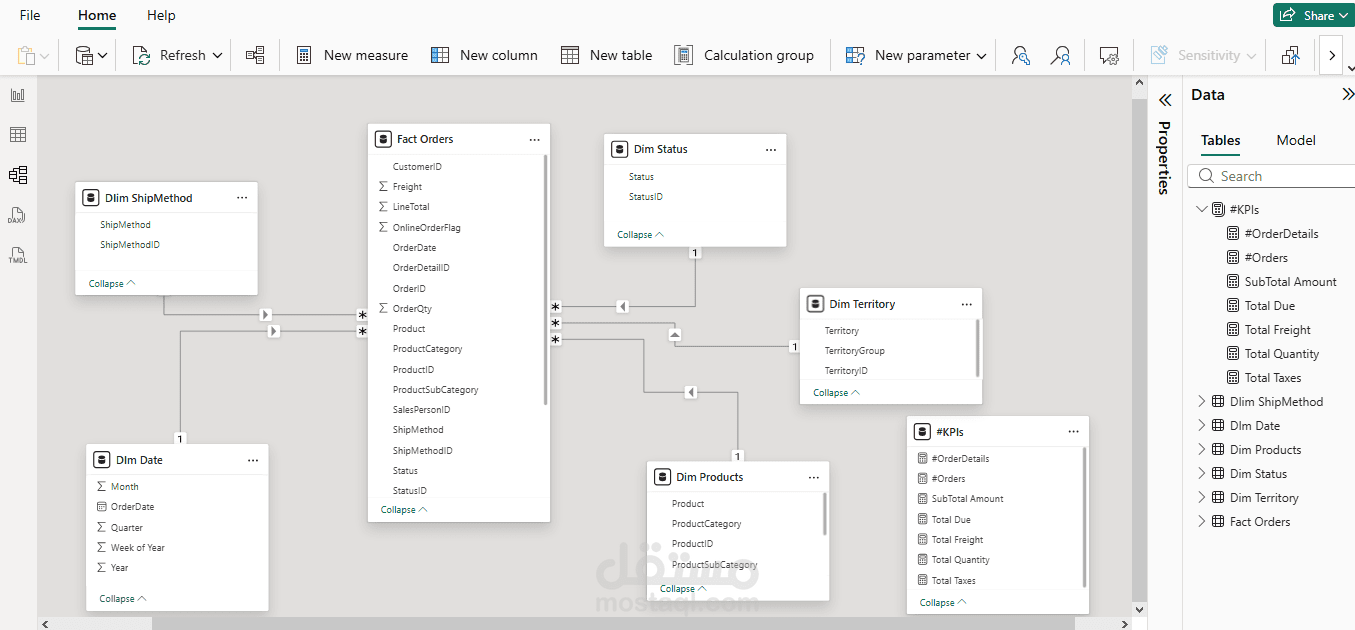1355x630 pixels.
Task: Open the Refresh dropdown arrow
Action: pyautogui.click(x=217, y=55)
